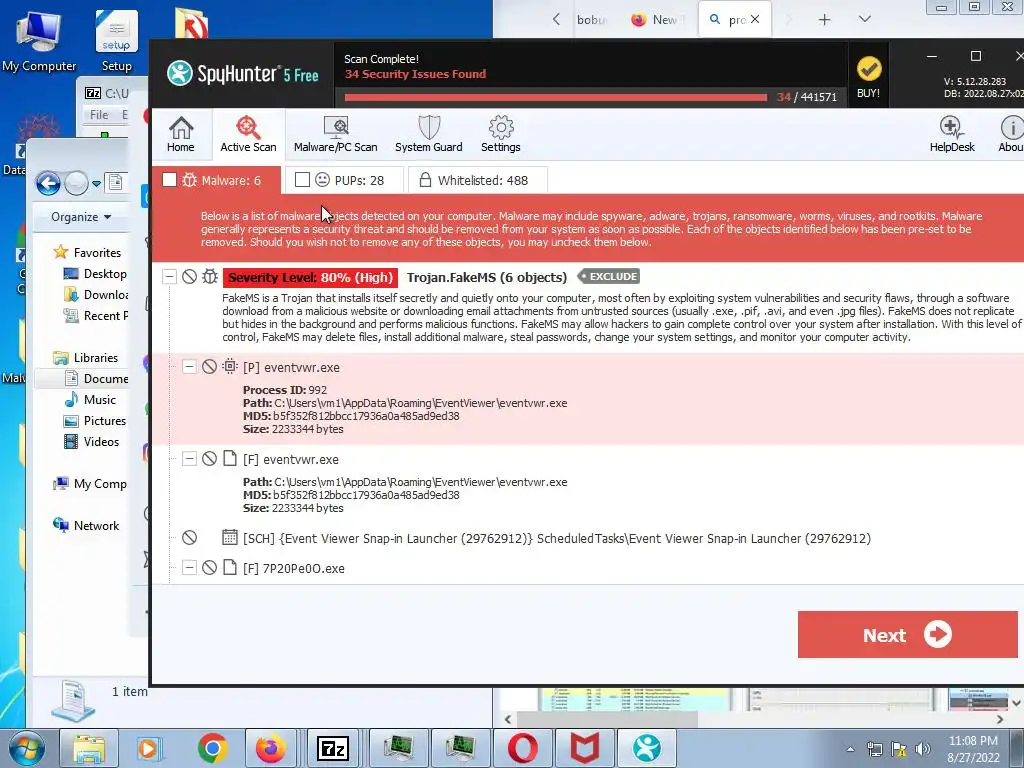Show hidden system tray icons
The image size is (1024, 768).
click(x=850, y=749)
